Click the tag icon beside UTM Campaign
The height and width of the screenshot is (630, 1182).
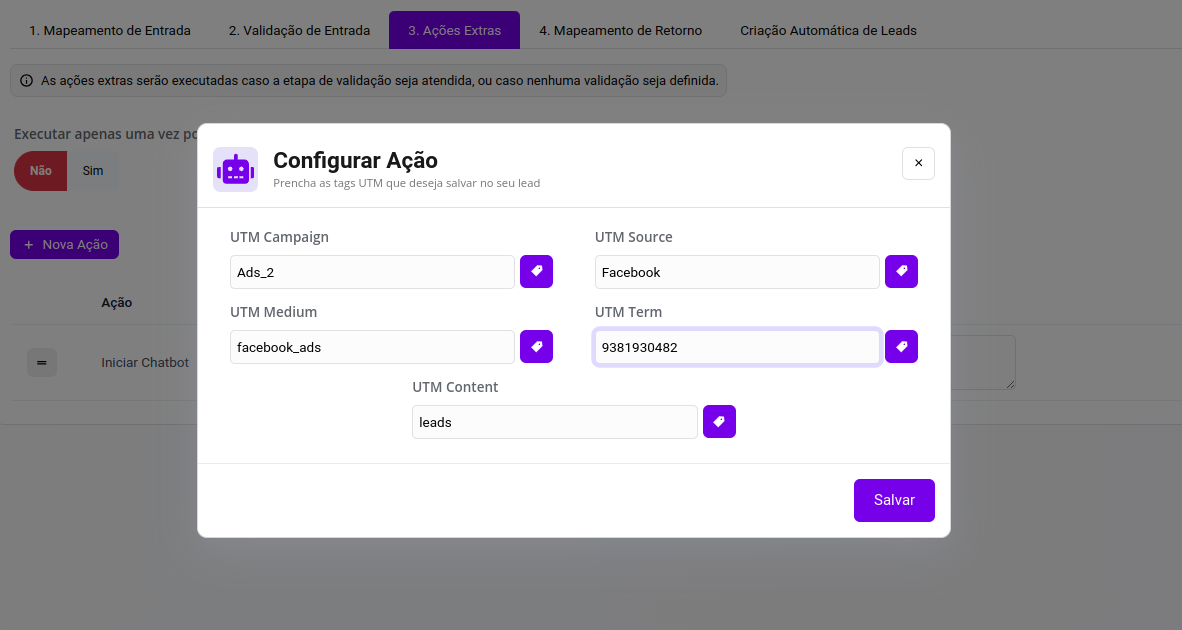[536, 271]
